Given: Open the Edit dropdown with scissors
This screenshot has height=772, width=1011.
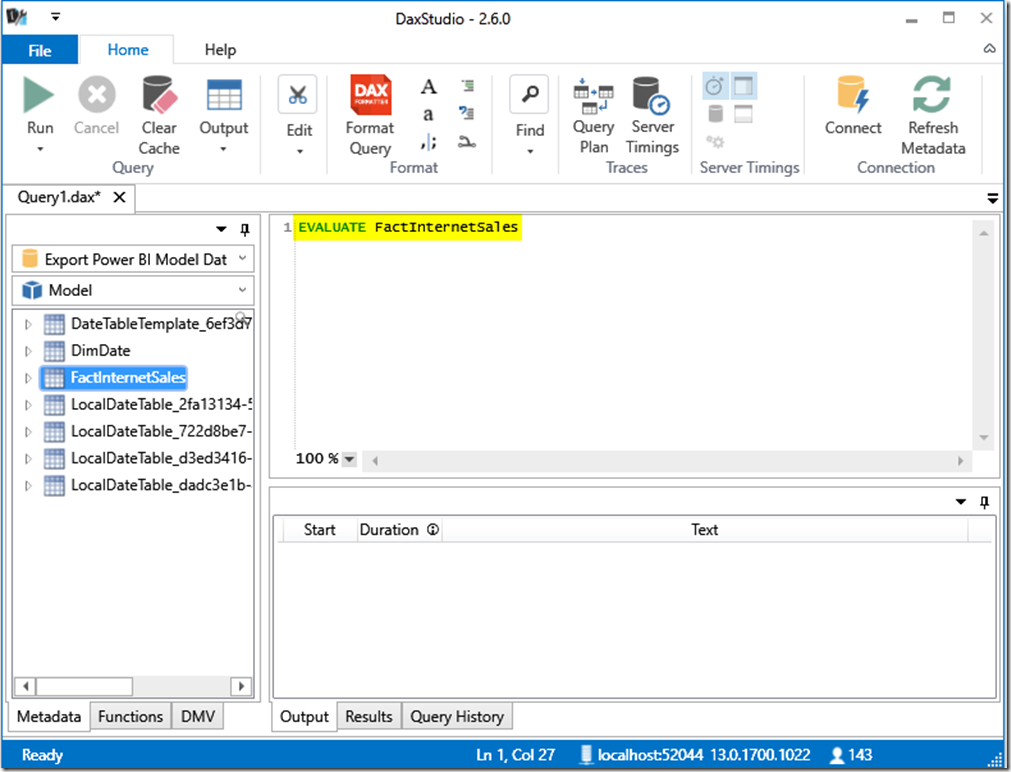Looking at the screenshot, I should (x=299, y=116).
